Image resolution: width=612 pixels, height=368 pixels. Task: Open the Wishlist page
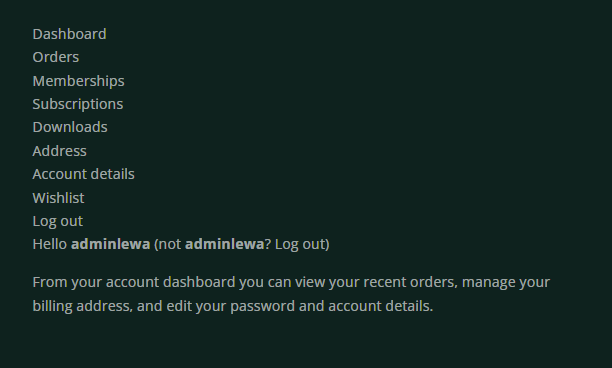[58, 198]
